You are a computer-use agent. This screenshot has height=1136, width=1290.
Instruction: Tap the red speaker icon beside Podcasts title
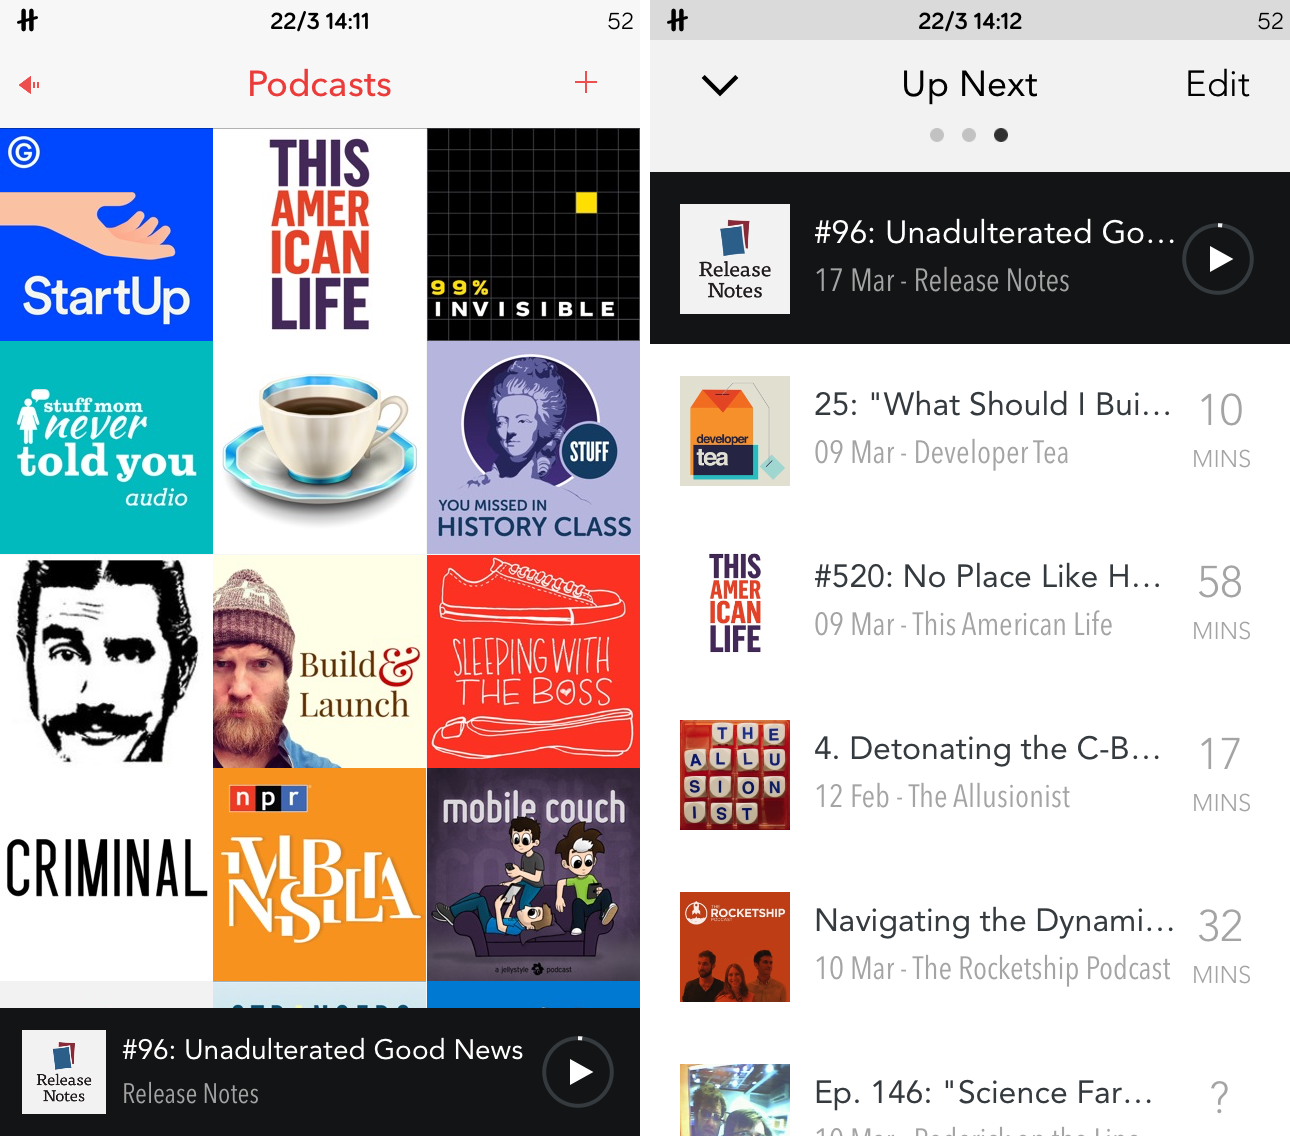click(x=28, y=85)
